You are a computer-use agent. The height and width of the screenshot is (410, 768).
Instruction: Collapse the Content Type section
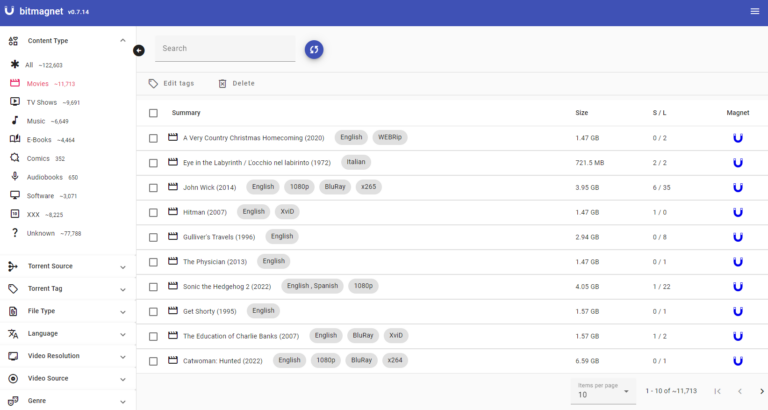click(x=68, y=41)
